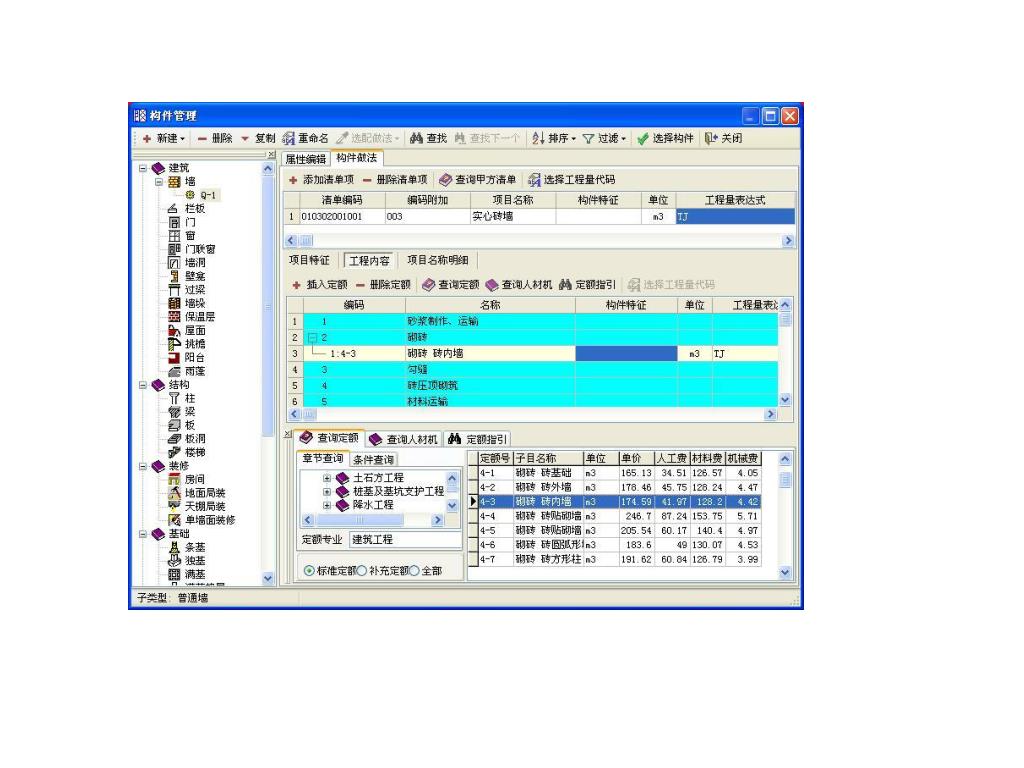Click the 定额指引 binoculars toolbar icon

566,285
